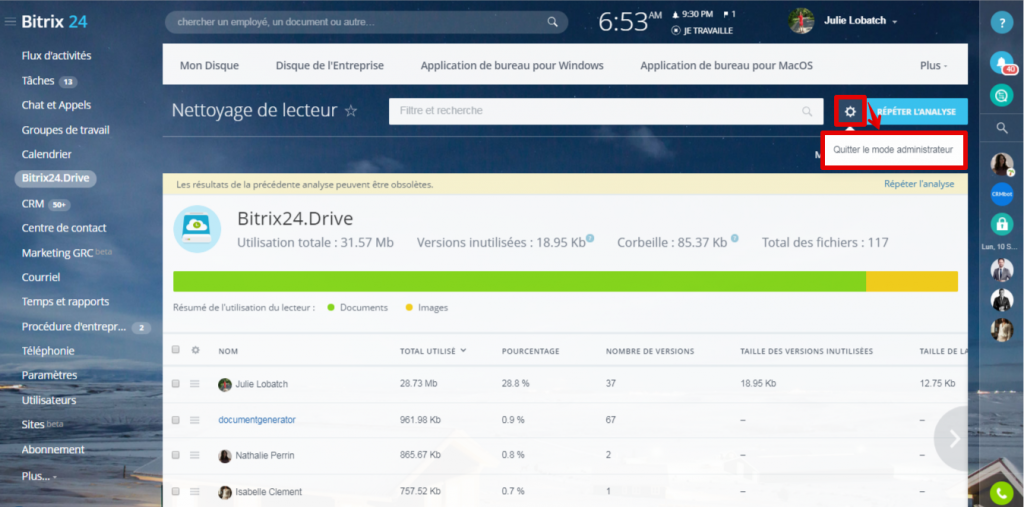Click RÉPÉTER L'ANALYSE blue button
Image resolution: width=1024 pixels, height=507 pixels.
click(916, 112)
